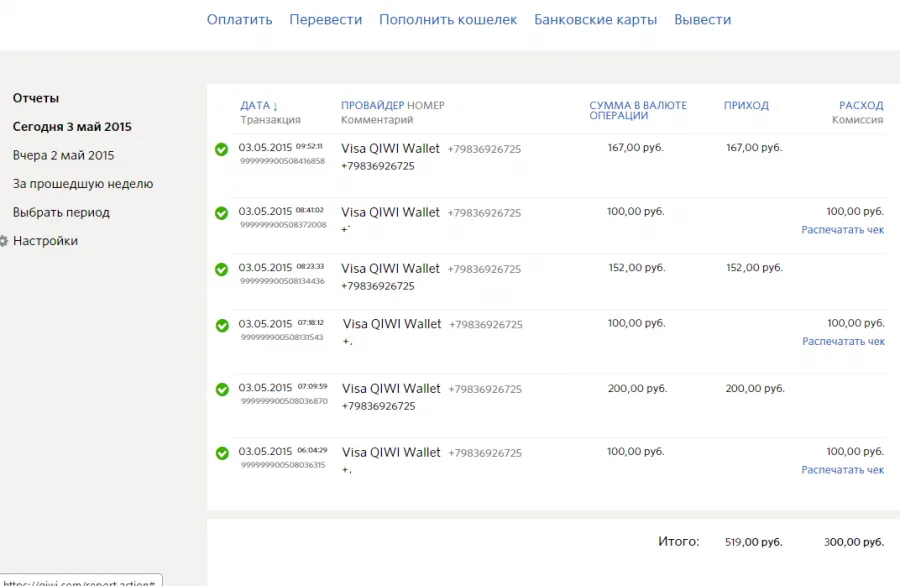Open the Перевести section

pos(325,20)
